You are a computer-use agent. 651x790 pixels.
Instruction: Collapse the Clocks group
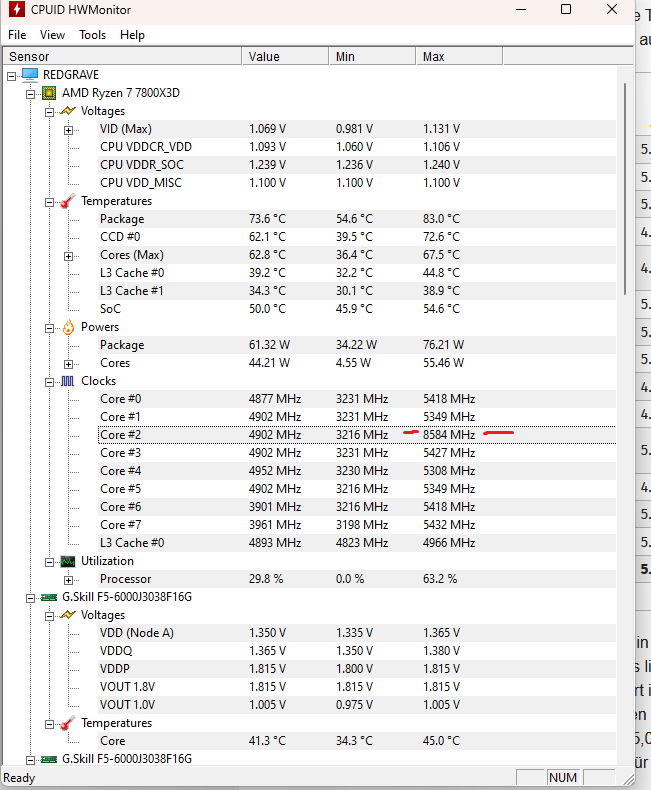49,382
